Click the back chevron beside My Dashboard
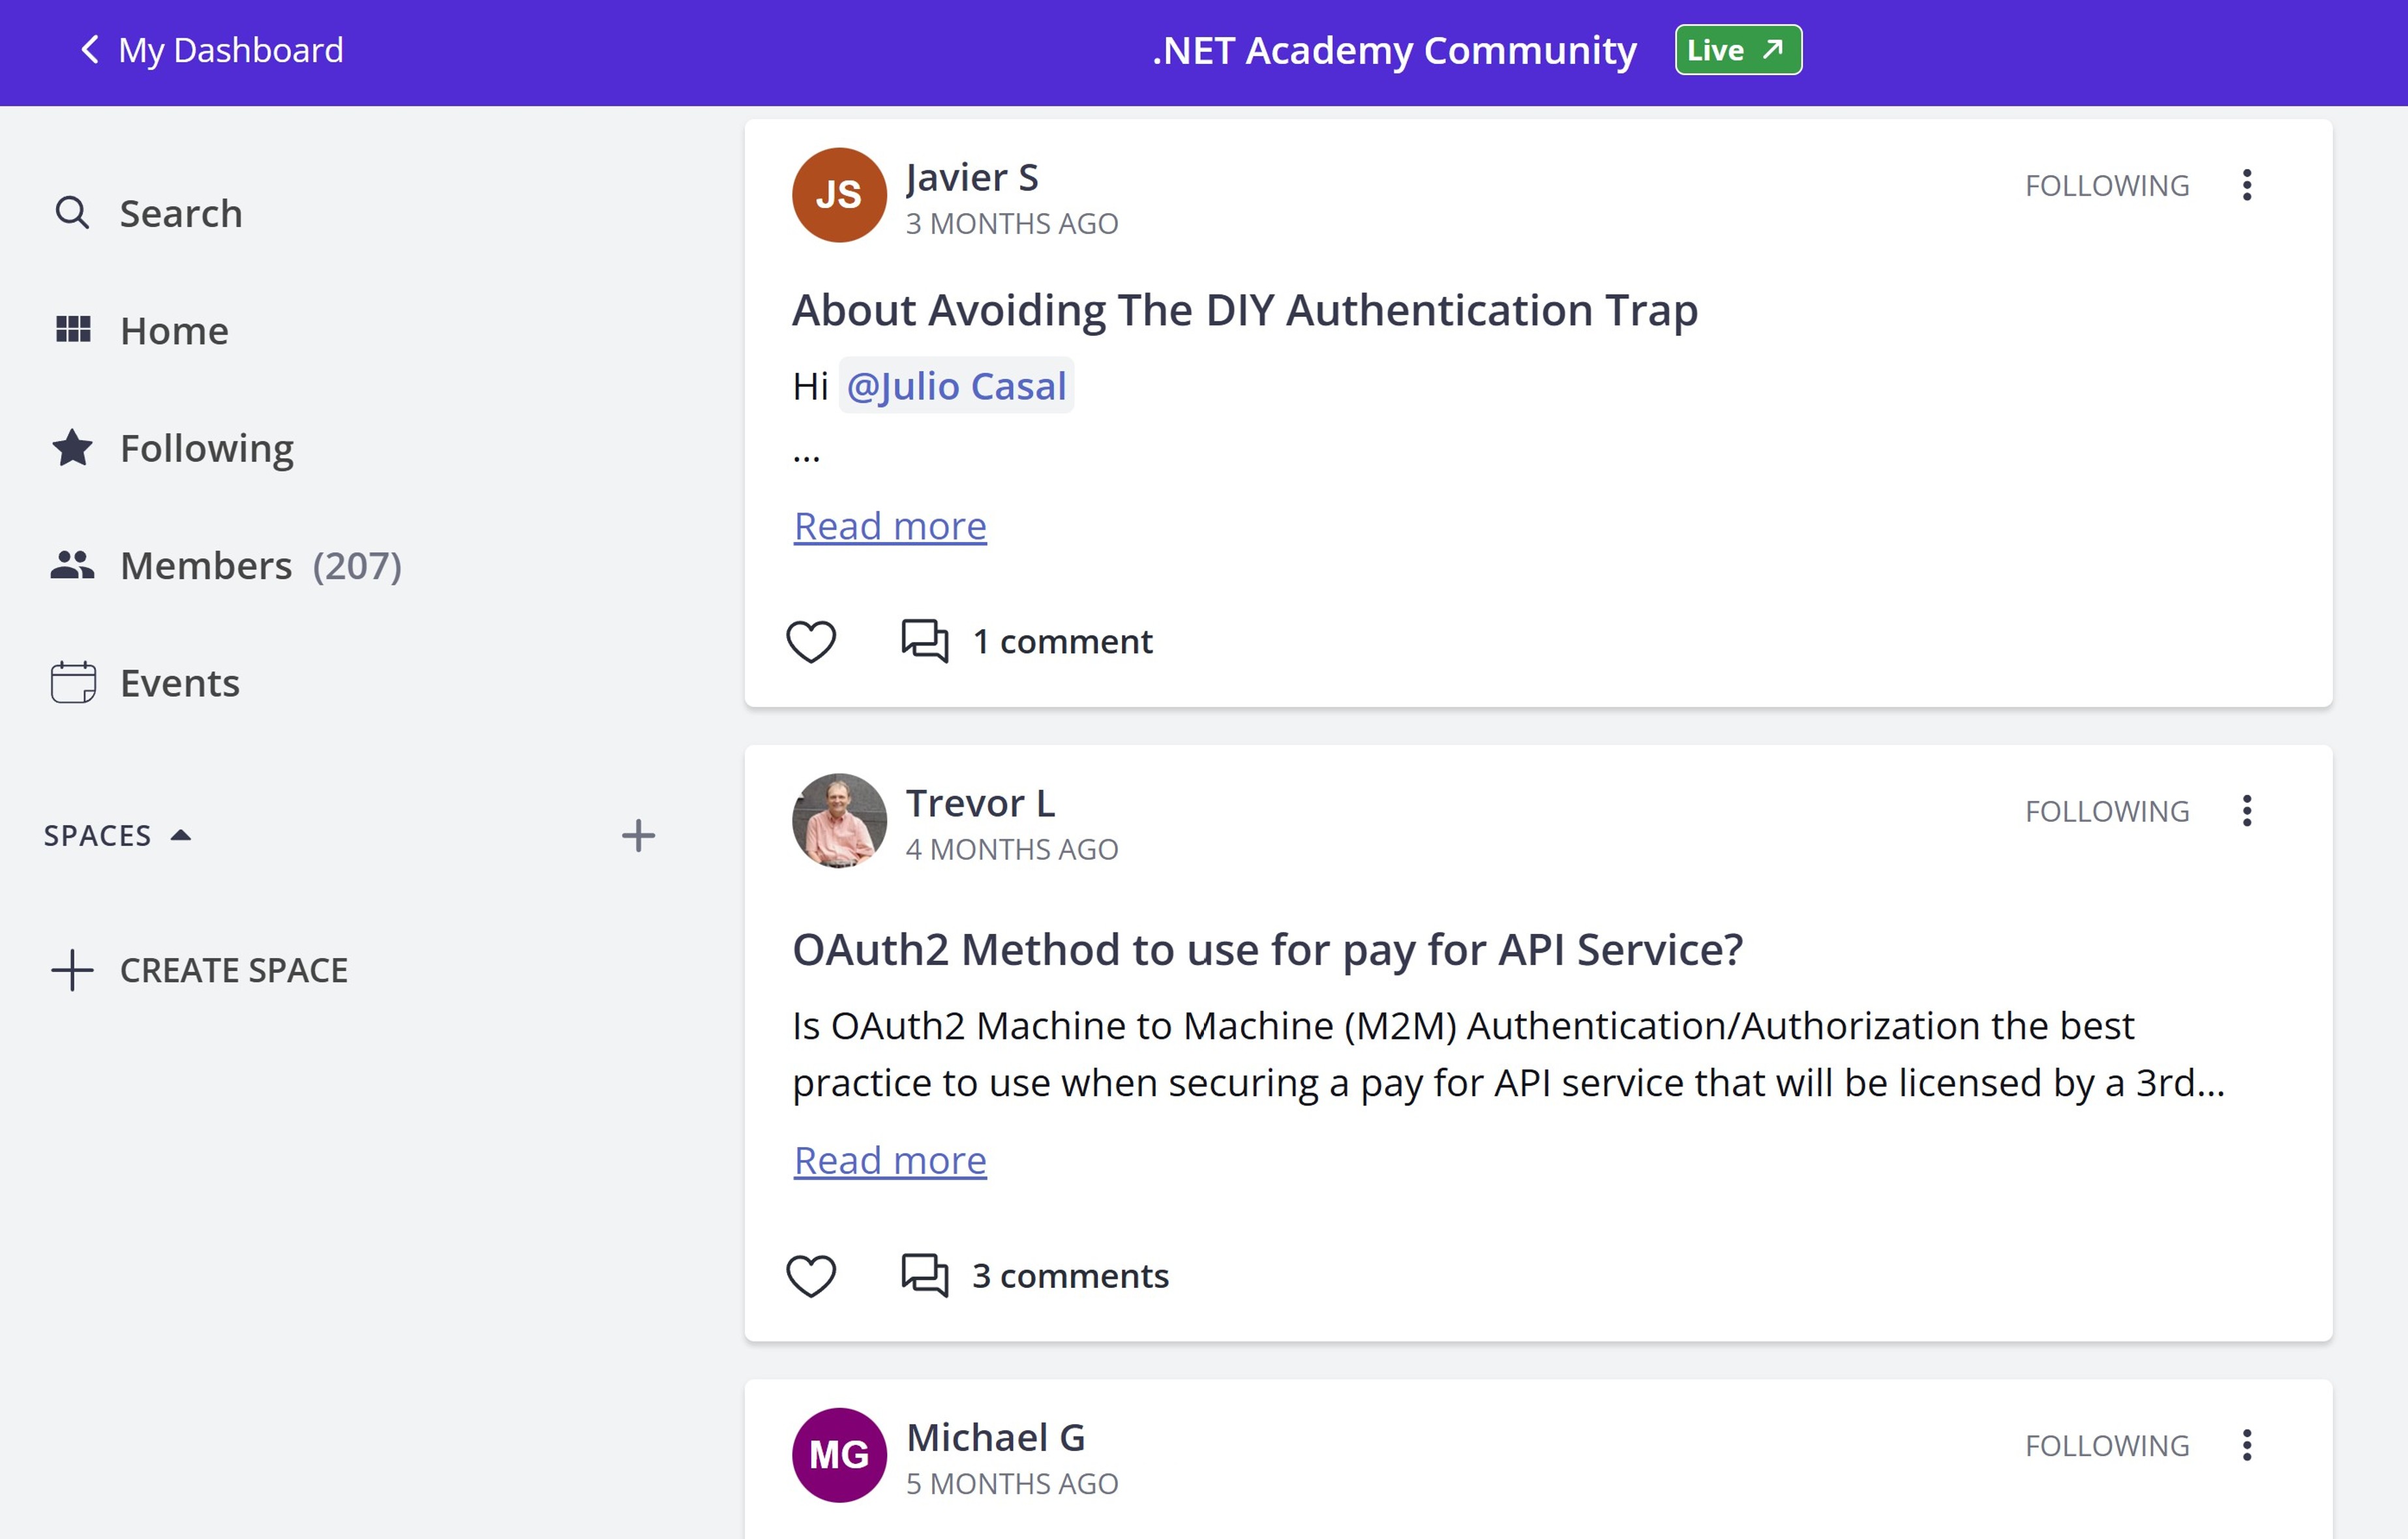2408x1539 pixels. 89,50
